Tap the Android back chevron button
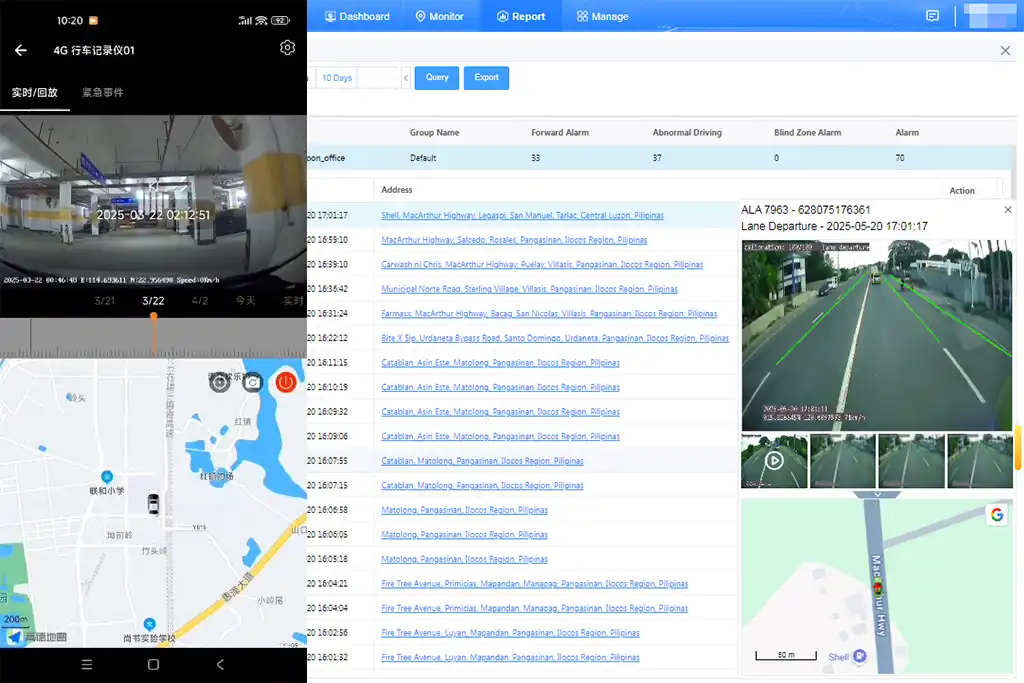 [x=220, y=665]
